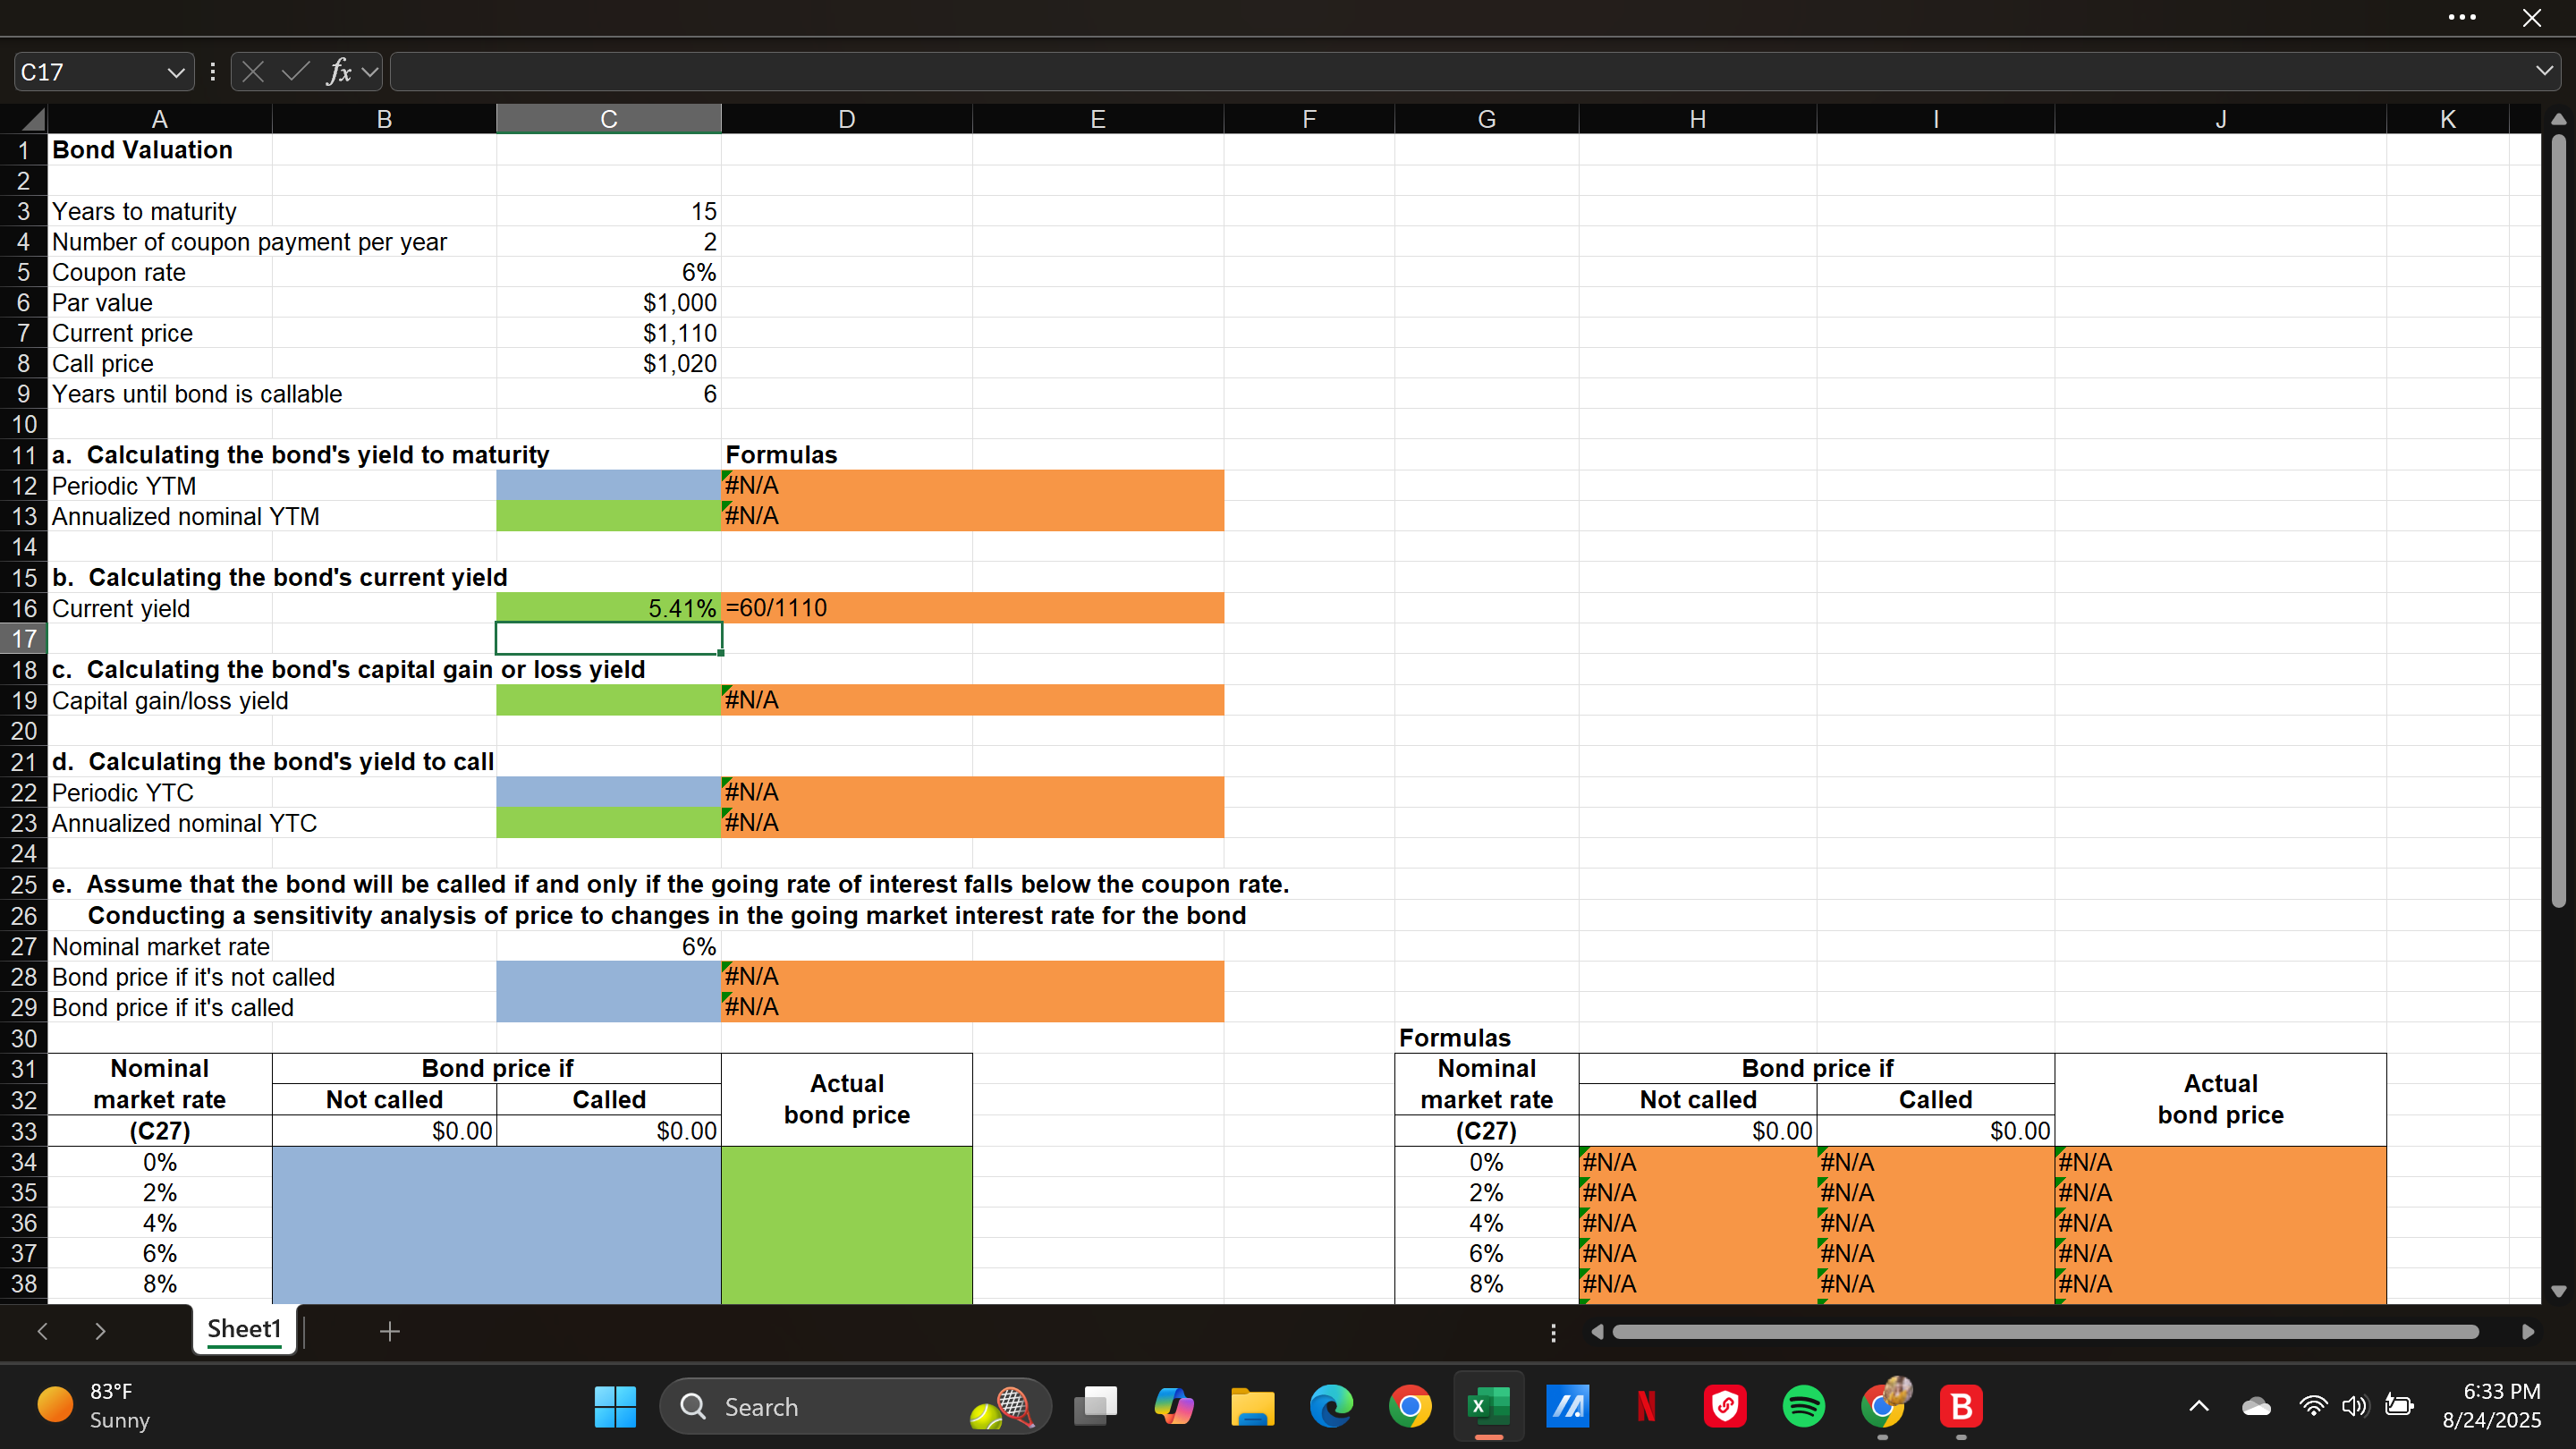2576x1449 pixels.
Task: Open Spotify from the taskbar
Action: (1802, 1406)
